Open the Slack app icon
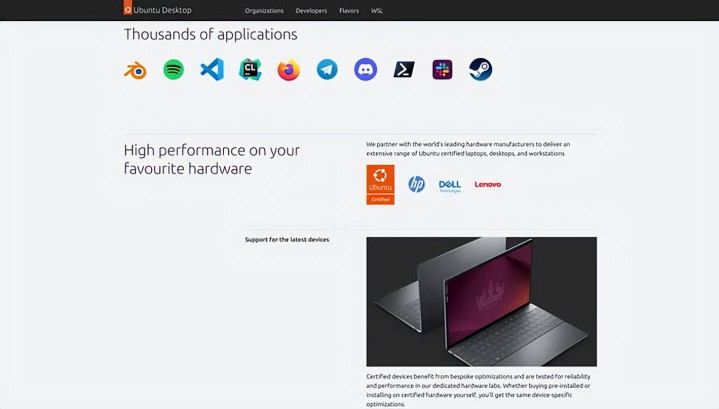719x409 pixels. click(x=442, y=70)
